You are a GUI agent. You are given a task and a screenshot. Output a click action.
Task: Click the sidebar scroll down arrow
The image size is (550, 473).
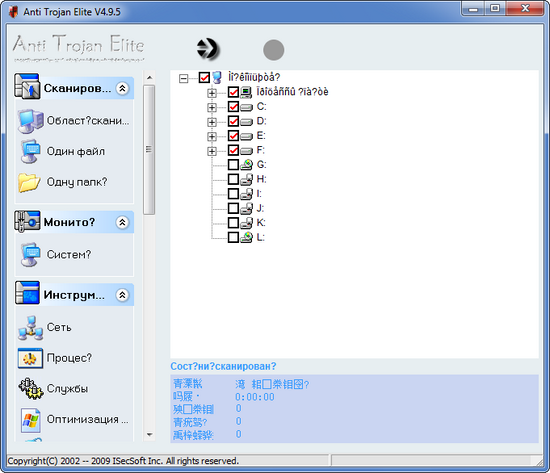[149, 435]
